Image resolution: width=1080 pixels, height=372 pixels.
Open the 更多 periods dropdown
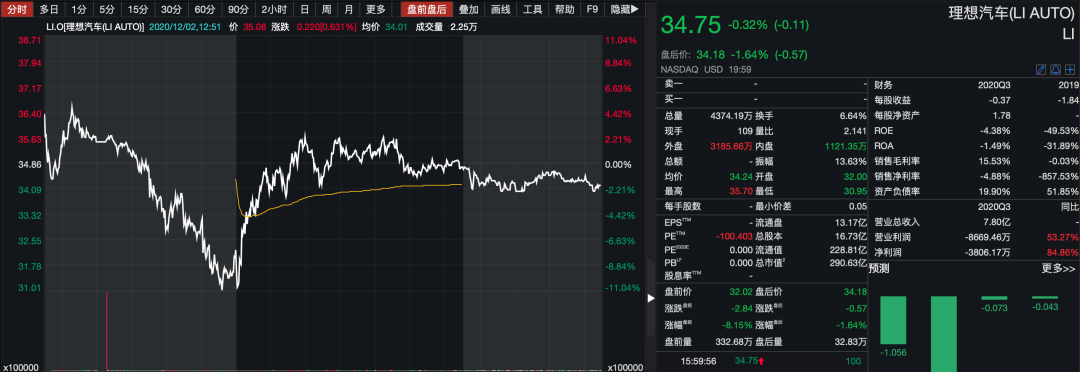tap(375, 9)
